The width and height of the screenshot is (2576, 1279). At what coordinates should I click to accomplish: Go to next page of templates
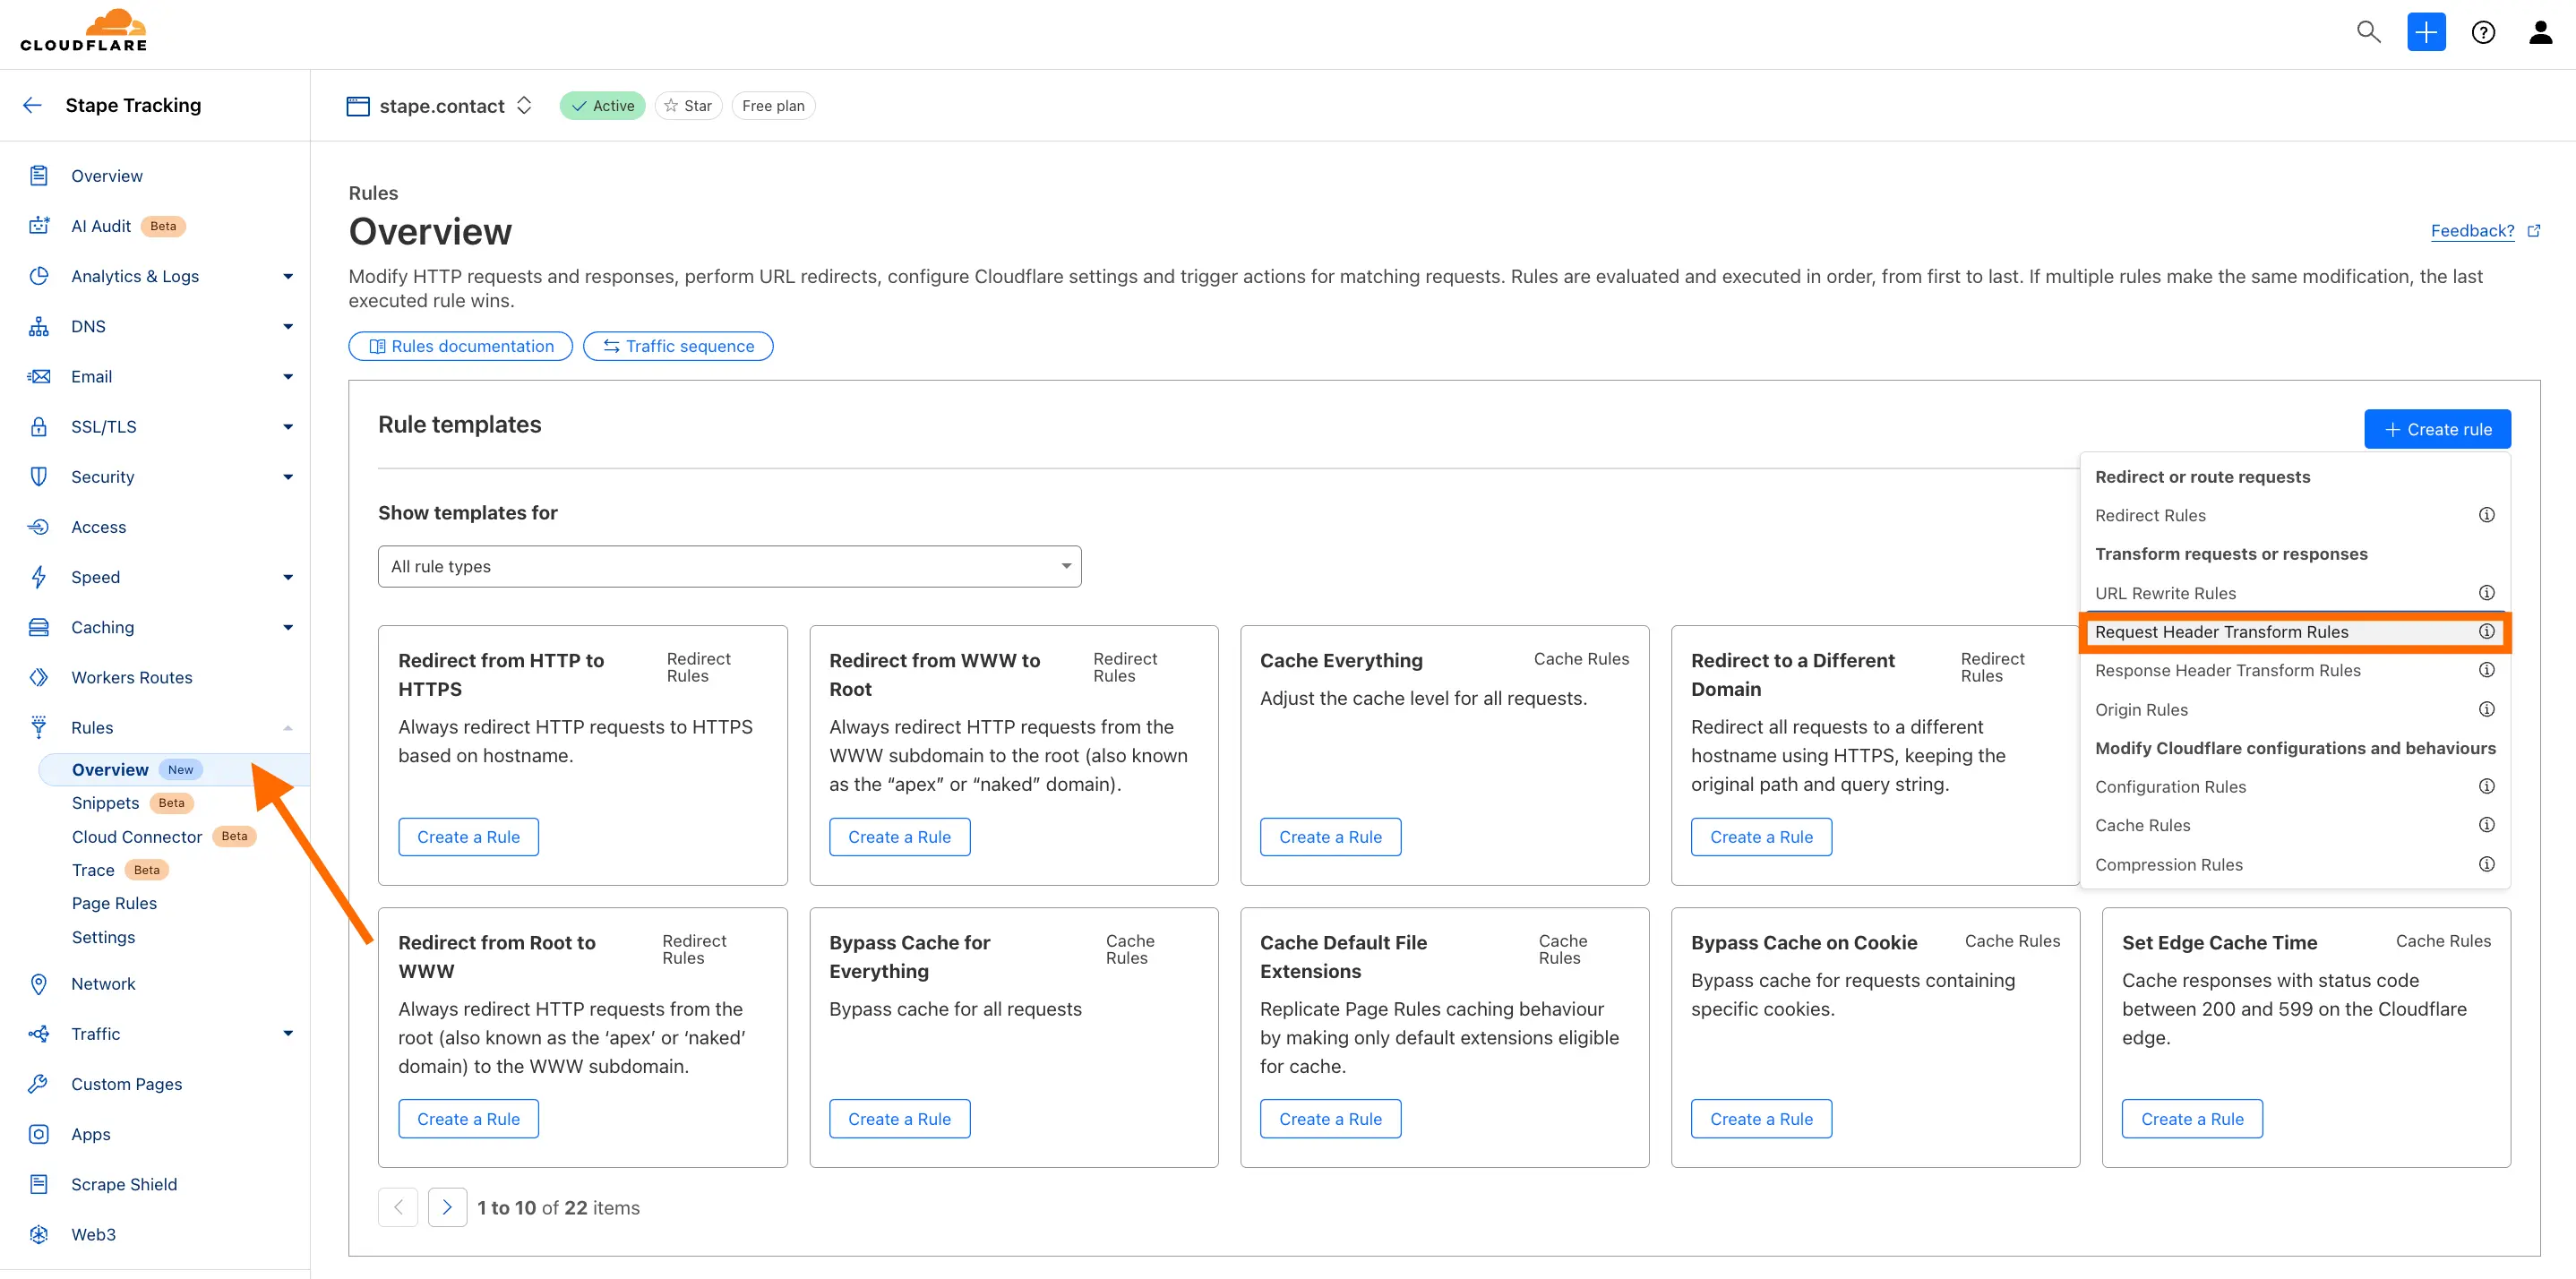click(447, 1207)
